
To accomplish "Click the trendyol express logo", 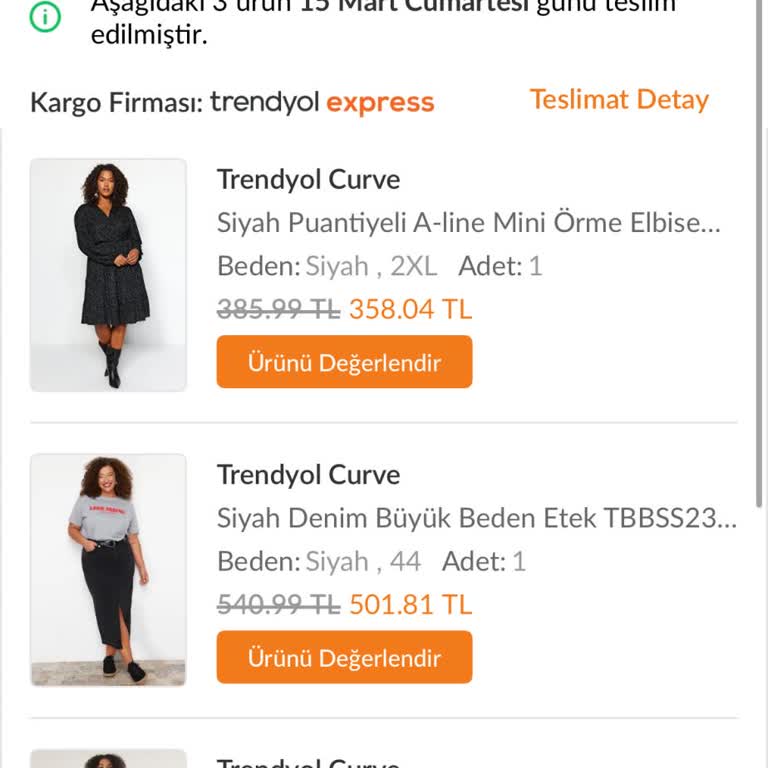I will point(322,102).
